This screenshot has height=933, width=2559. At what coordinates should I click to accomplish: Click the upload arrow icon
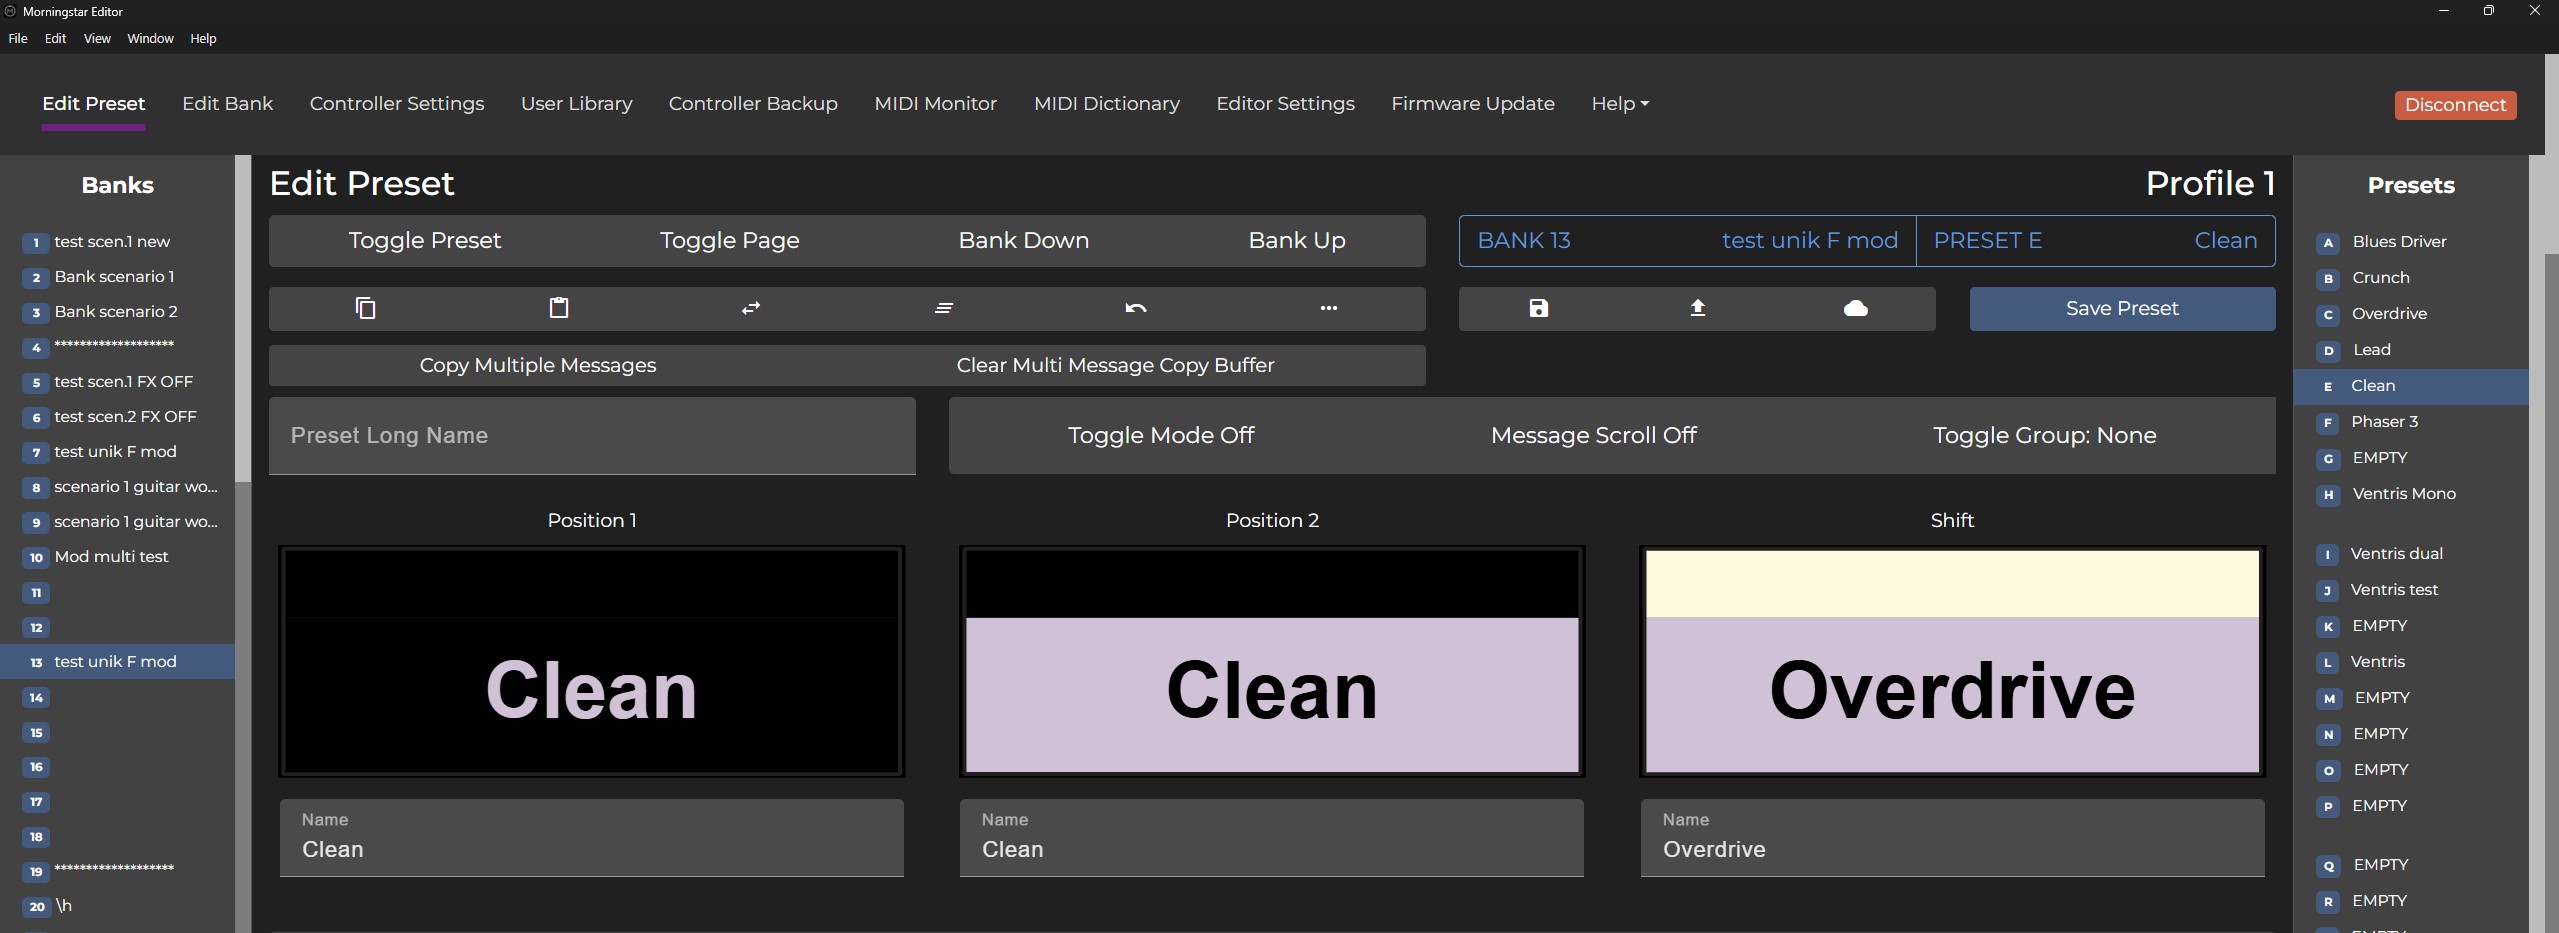click(1697, 308)
